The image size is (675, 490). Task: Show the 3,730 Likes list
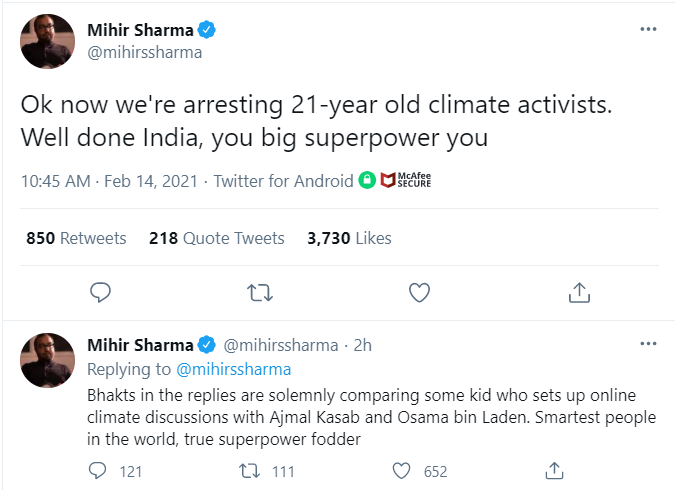coord(349,238)
